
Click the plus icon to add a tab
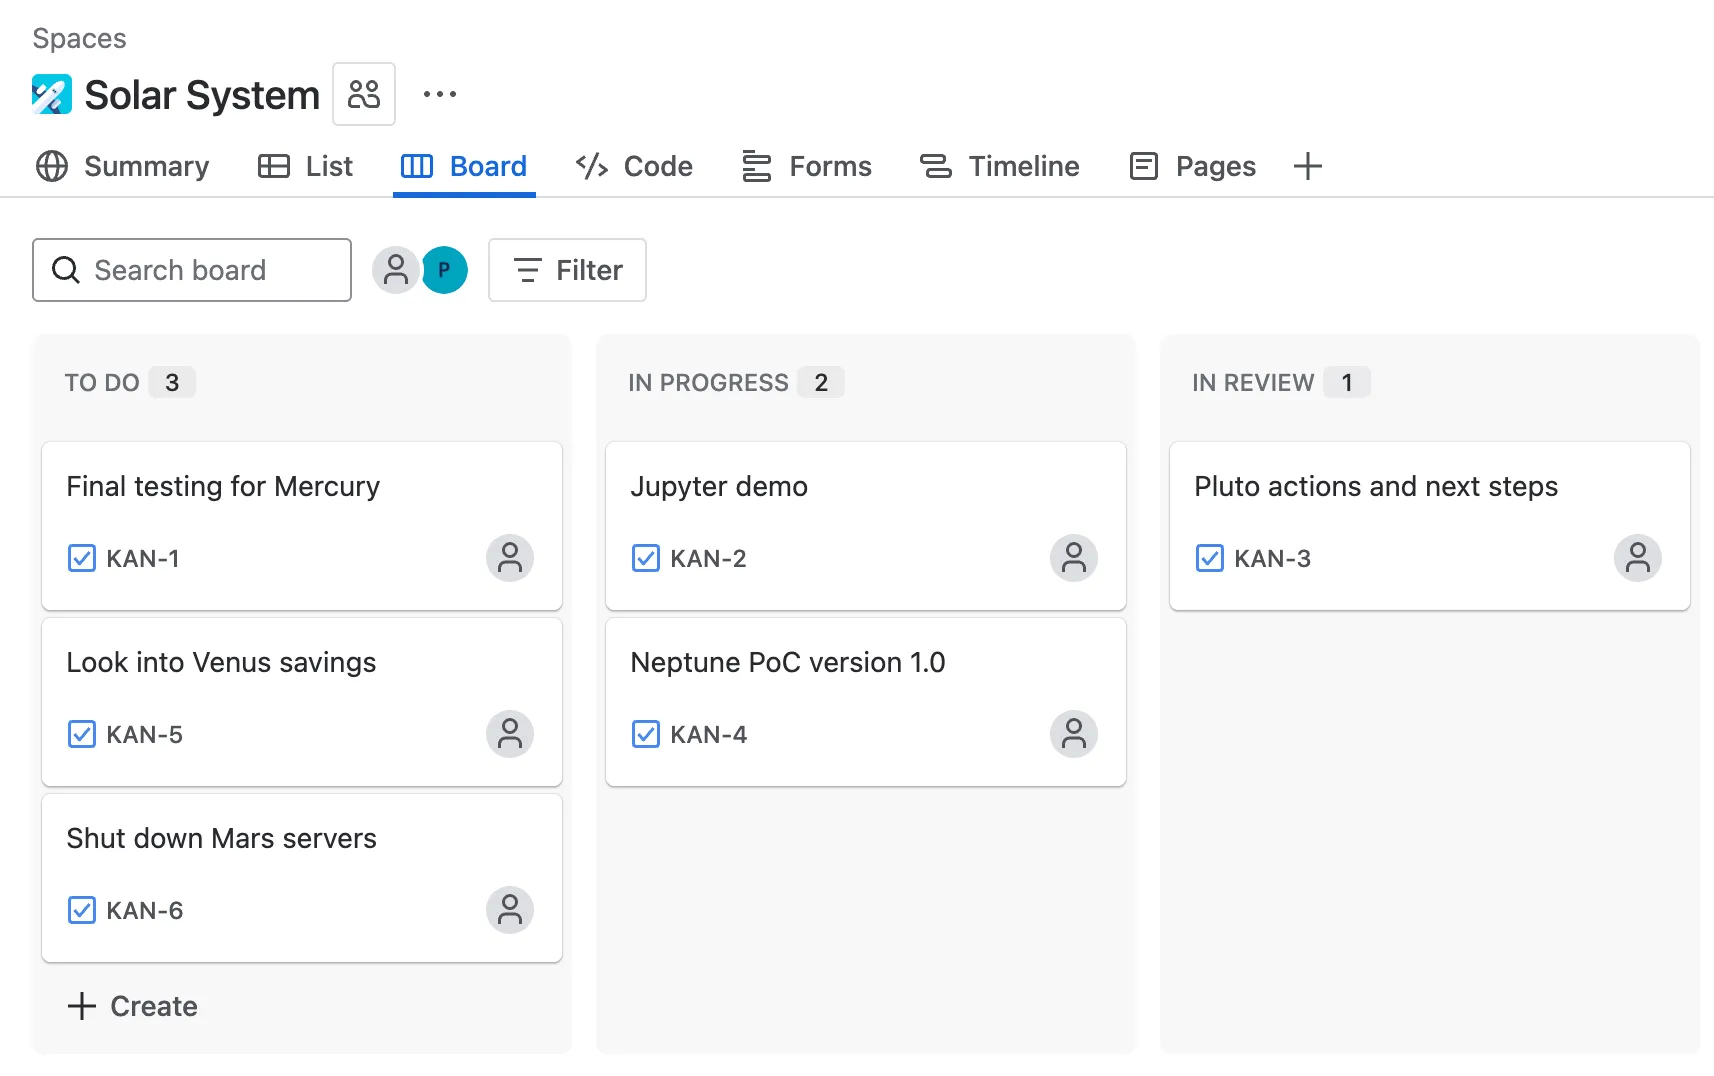click(x=1307, y=166)
